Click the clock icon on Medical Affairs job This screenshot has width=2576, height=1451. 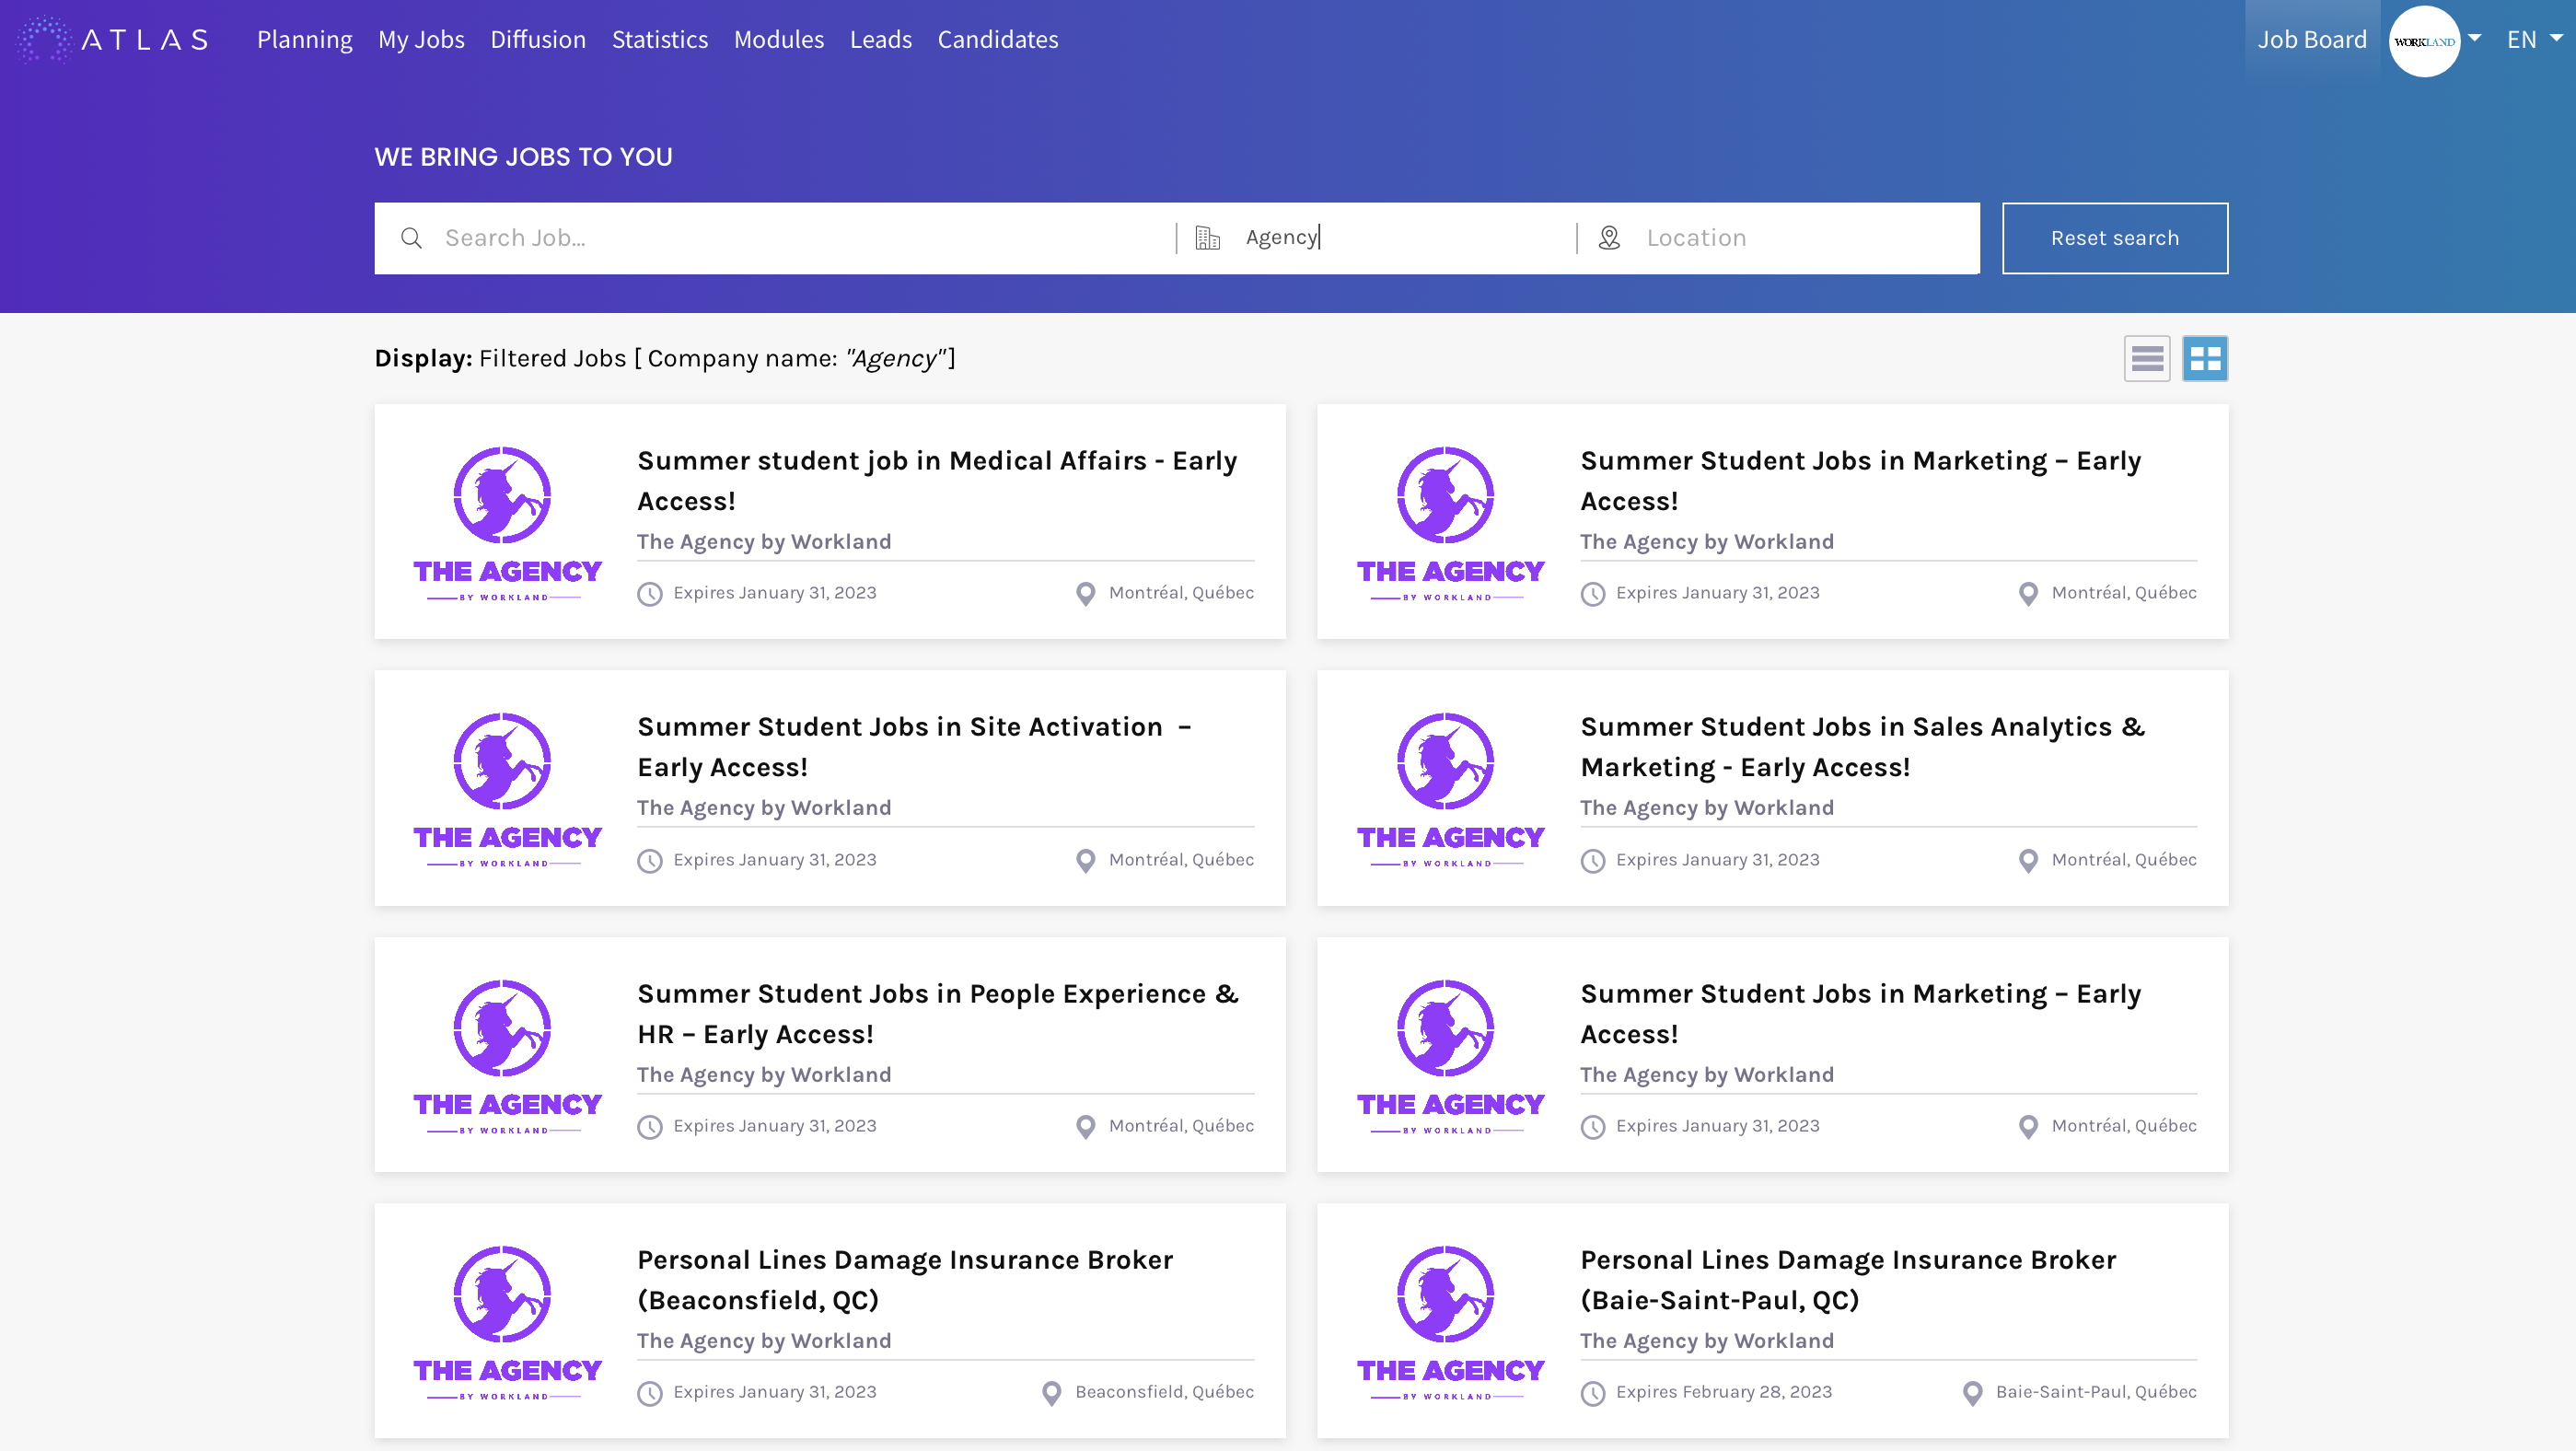(650, 594)
